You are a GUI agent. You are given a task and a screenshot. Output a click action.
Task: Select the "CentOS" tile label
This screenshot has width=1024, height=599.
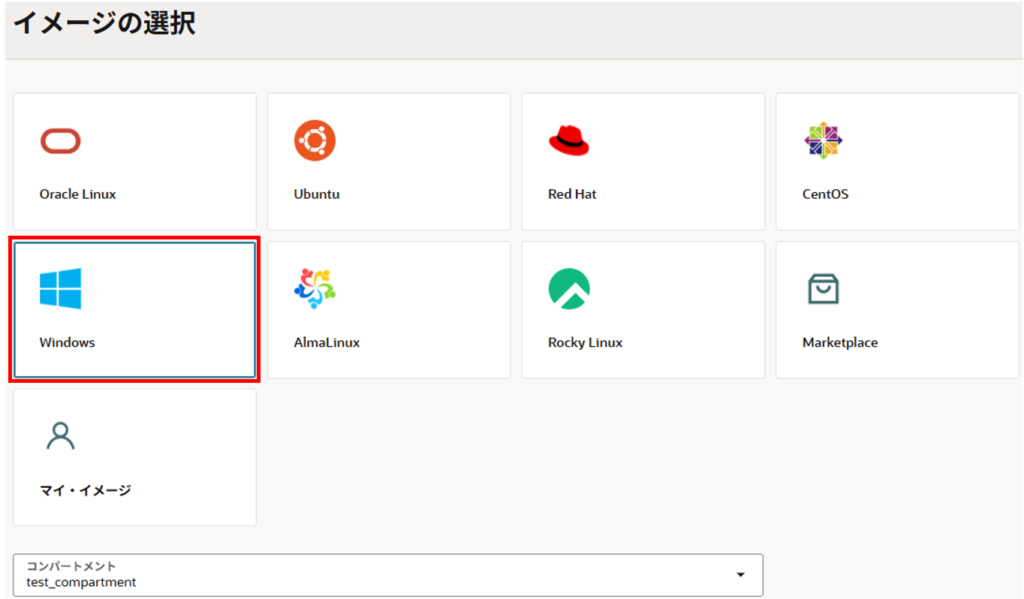coord(825,194)
